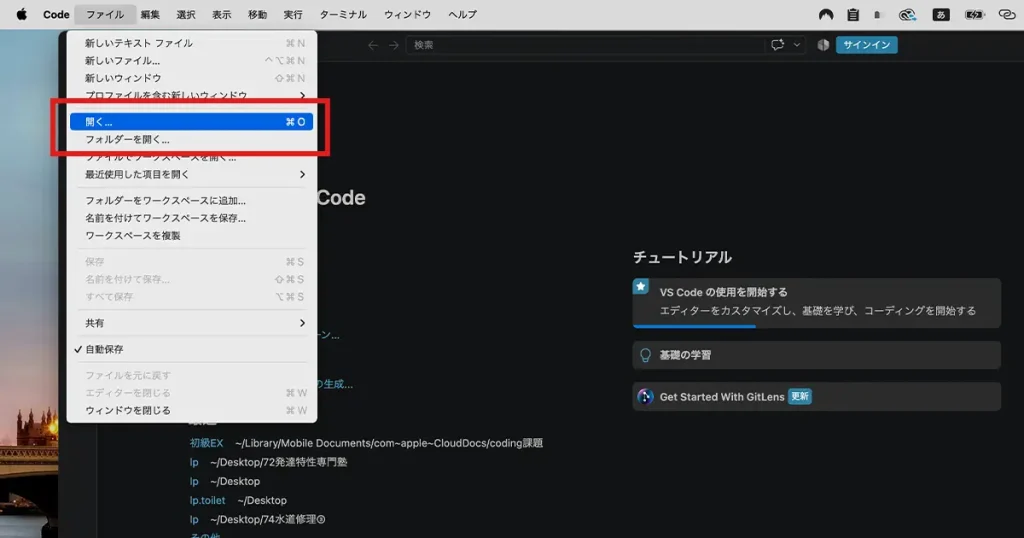The image size is (1024, 538).
Task: Choose ワークスペースを複製
Action: pyautogui.click(x=192, y=235)
